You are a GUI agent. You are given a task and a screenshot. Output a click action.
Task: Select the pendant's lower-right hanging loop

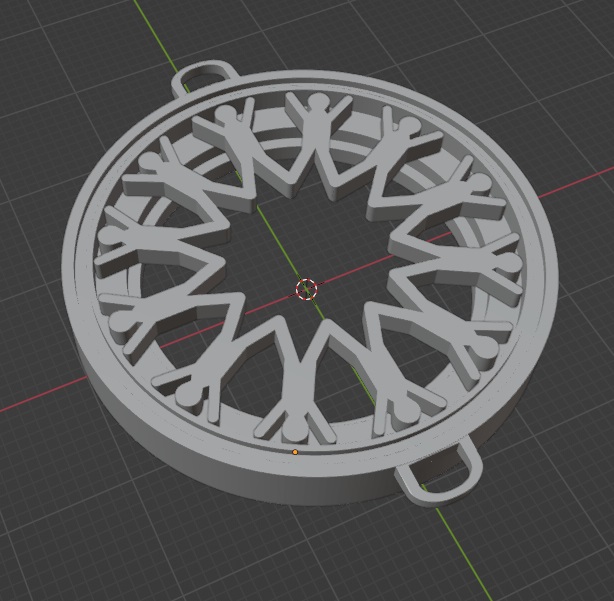(439, 473)
